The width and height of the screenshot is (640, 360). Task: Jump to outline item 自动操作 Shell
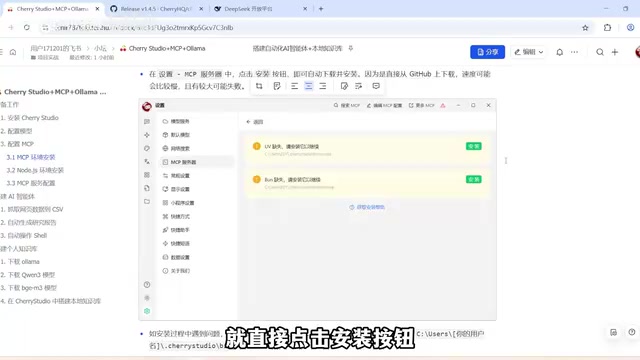click(24, 236)
